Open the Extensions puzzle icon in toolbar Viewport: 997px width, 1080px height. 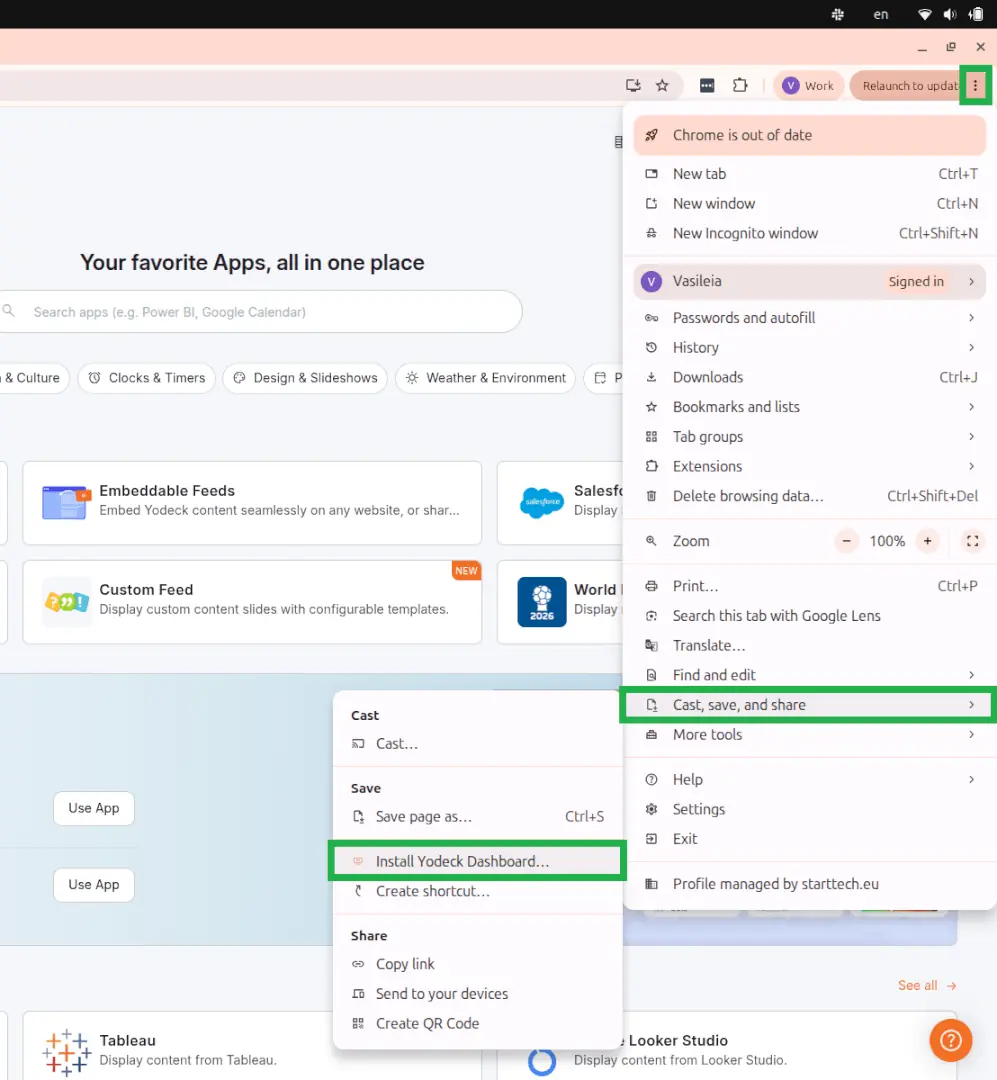(x=740, y=85)
